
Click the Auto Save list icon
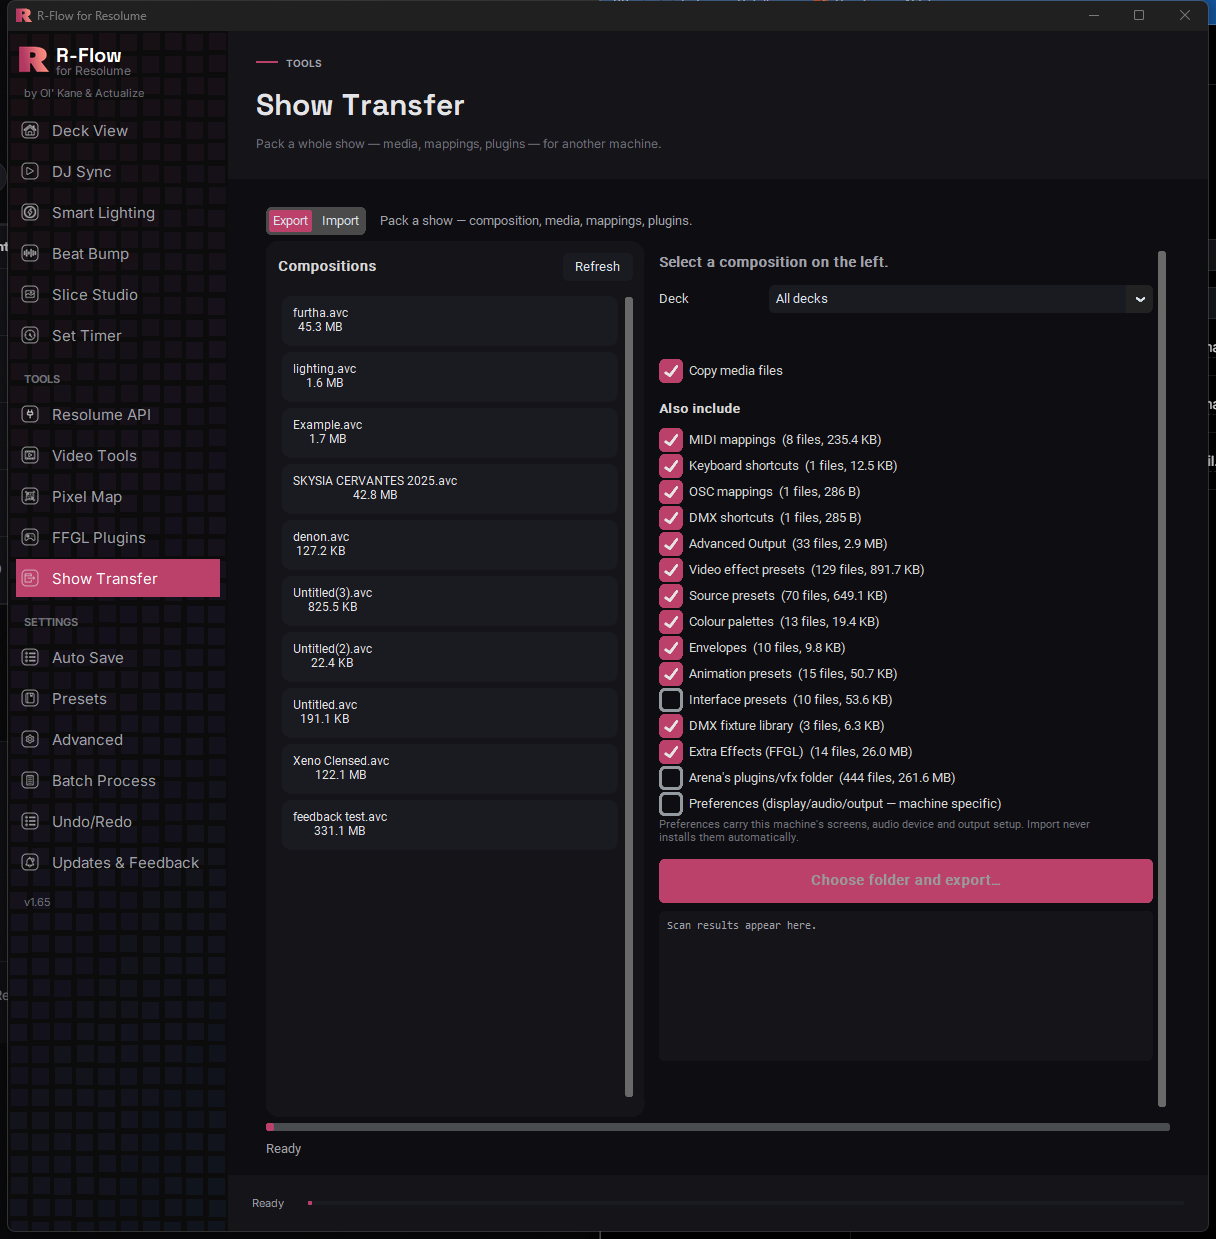30,657
